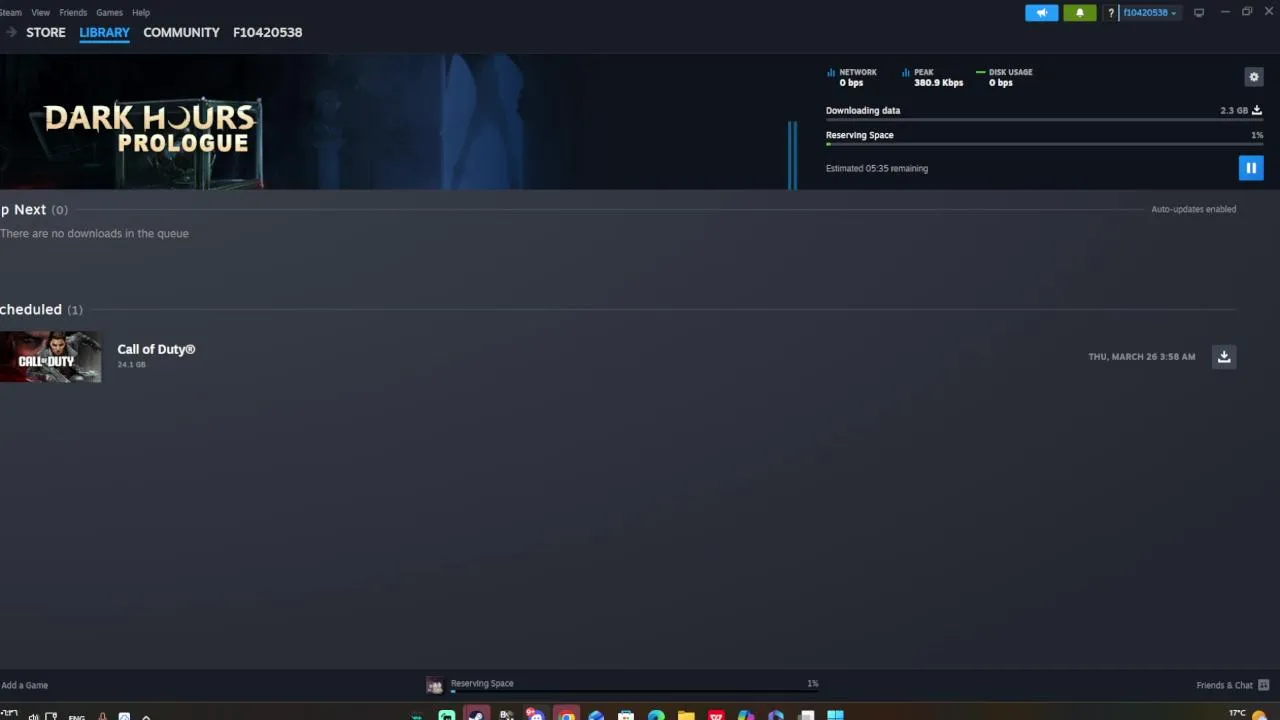Click the Estimated 05:35 remaining text

click(x=877, y=168)
